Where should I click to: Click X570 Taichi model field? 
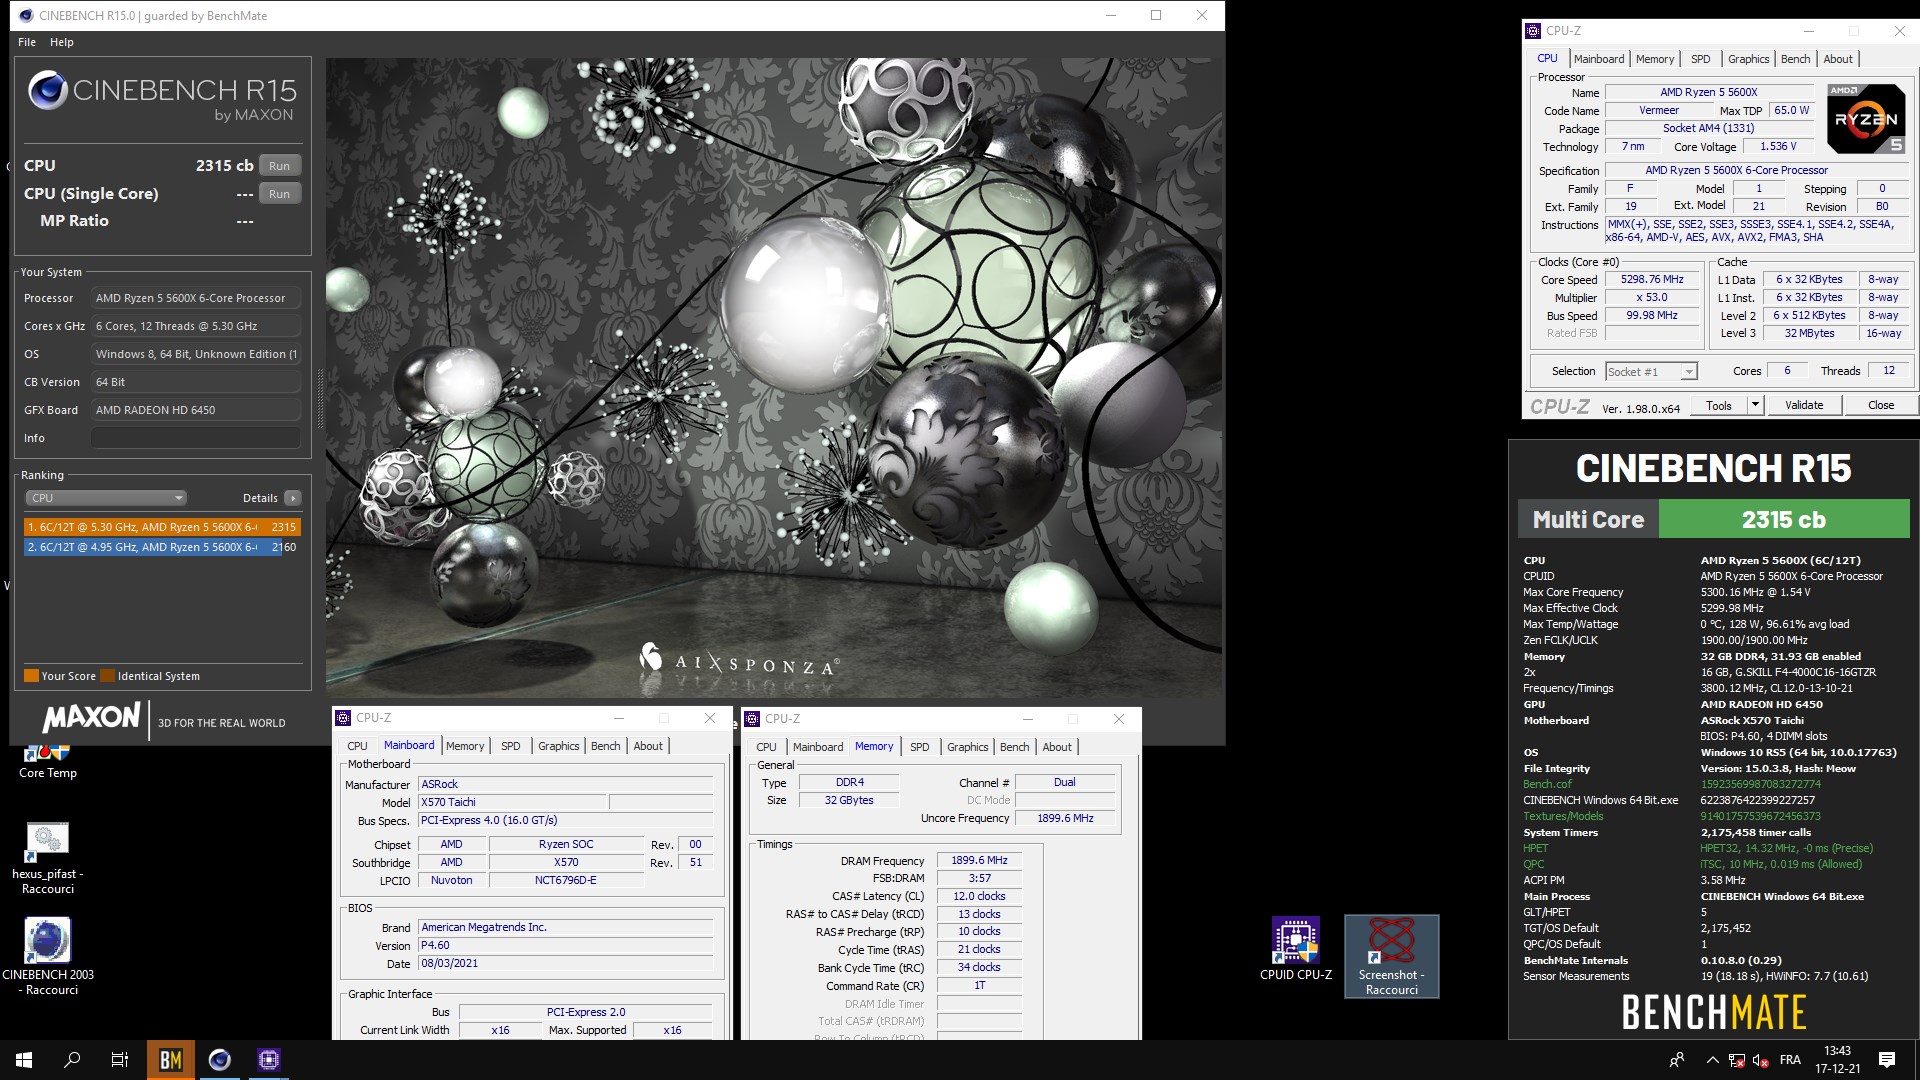512,802
